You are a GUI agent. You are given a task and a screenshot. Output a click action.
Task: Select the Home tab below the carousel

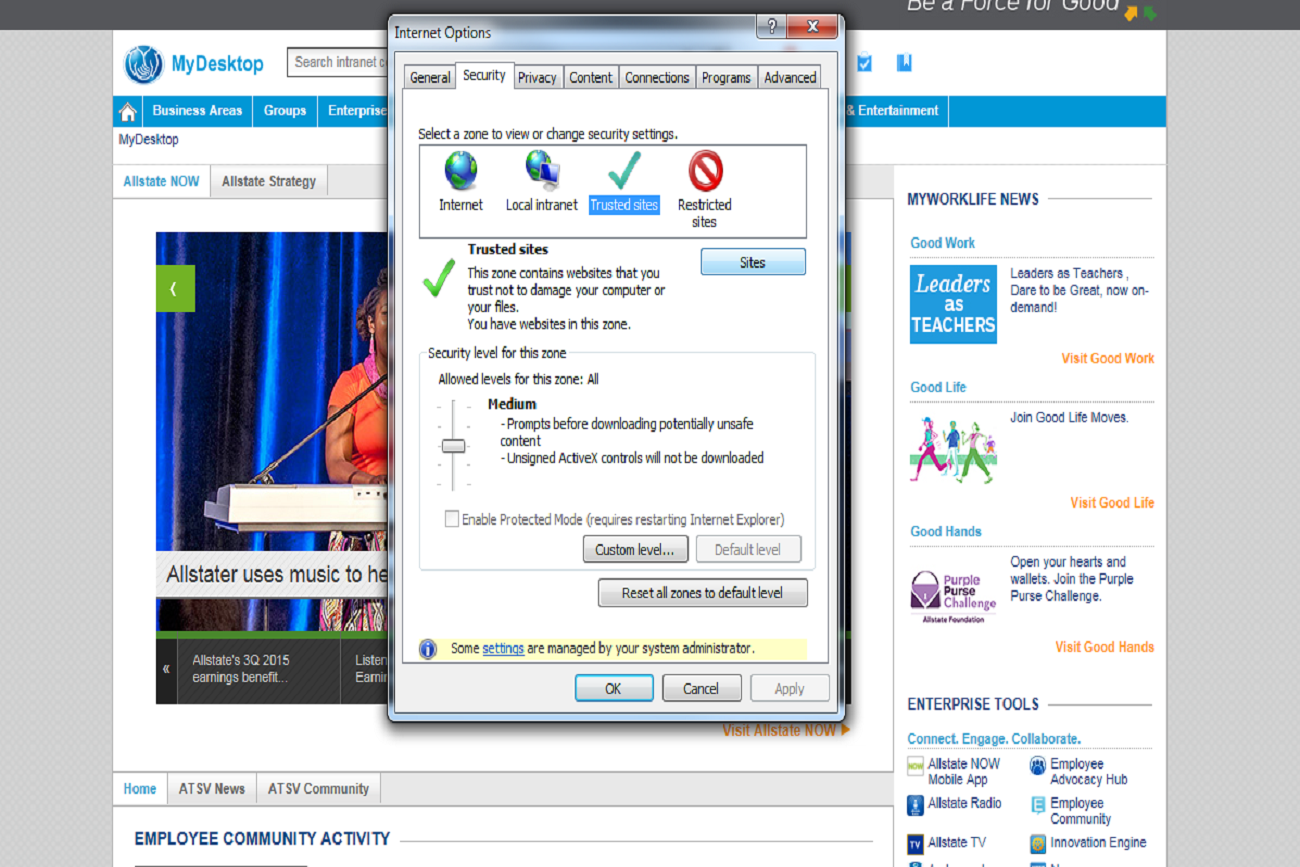click(140, 788)
